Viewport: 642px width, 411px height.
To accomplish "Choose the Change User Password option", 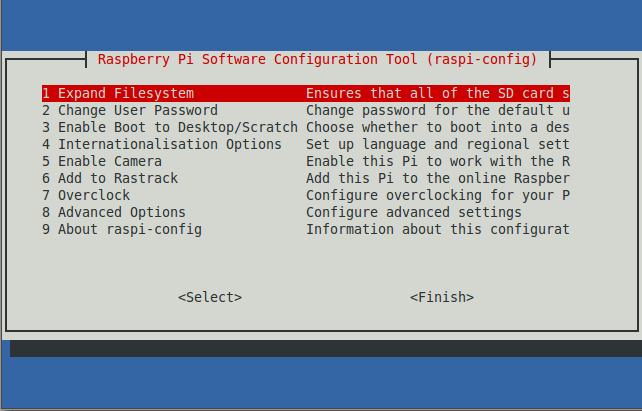I will pos(130,110).
